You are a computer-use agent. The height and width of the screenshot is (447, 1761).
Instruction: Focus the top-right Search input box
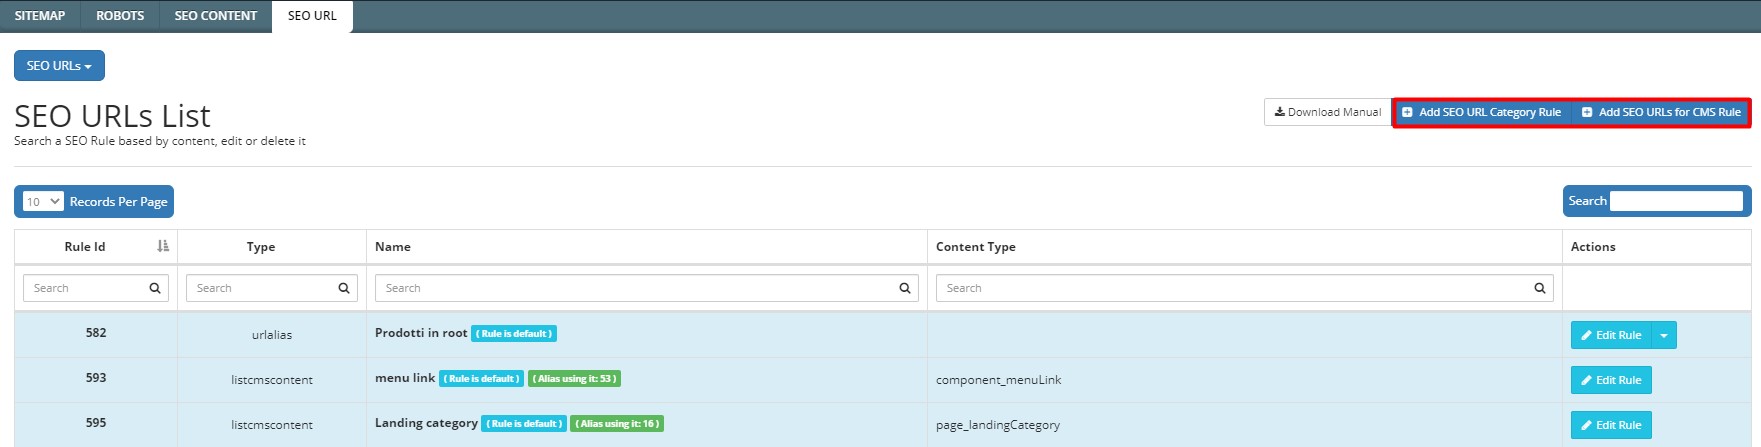pyautogui.click(x=1676, y=201)
